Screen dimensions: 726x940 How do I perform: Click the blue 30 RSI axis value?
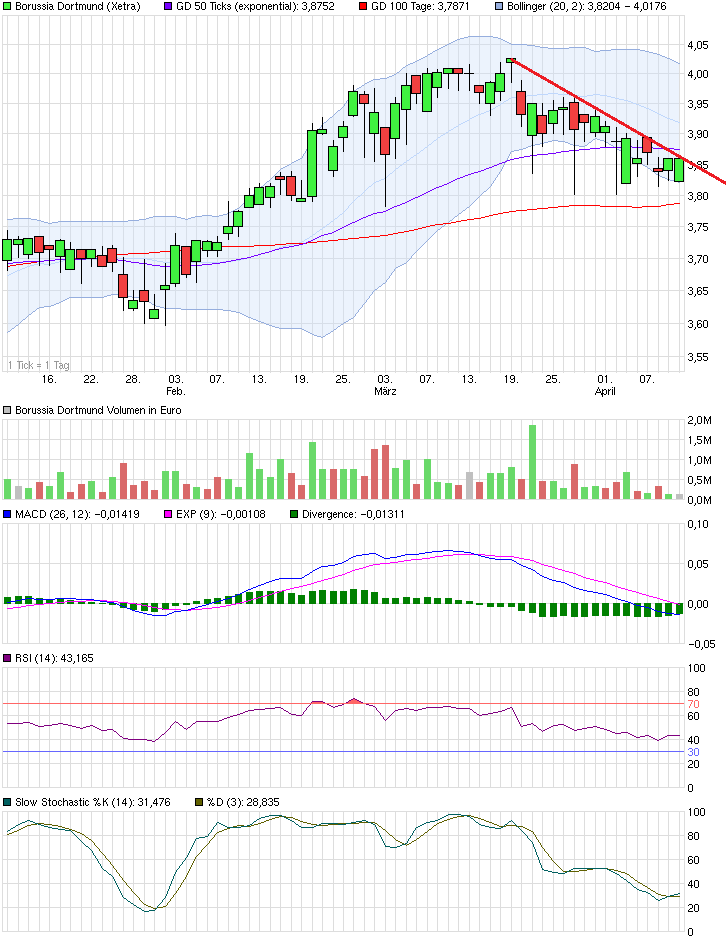tap(693, 752)
